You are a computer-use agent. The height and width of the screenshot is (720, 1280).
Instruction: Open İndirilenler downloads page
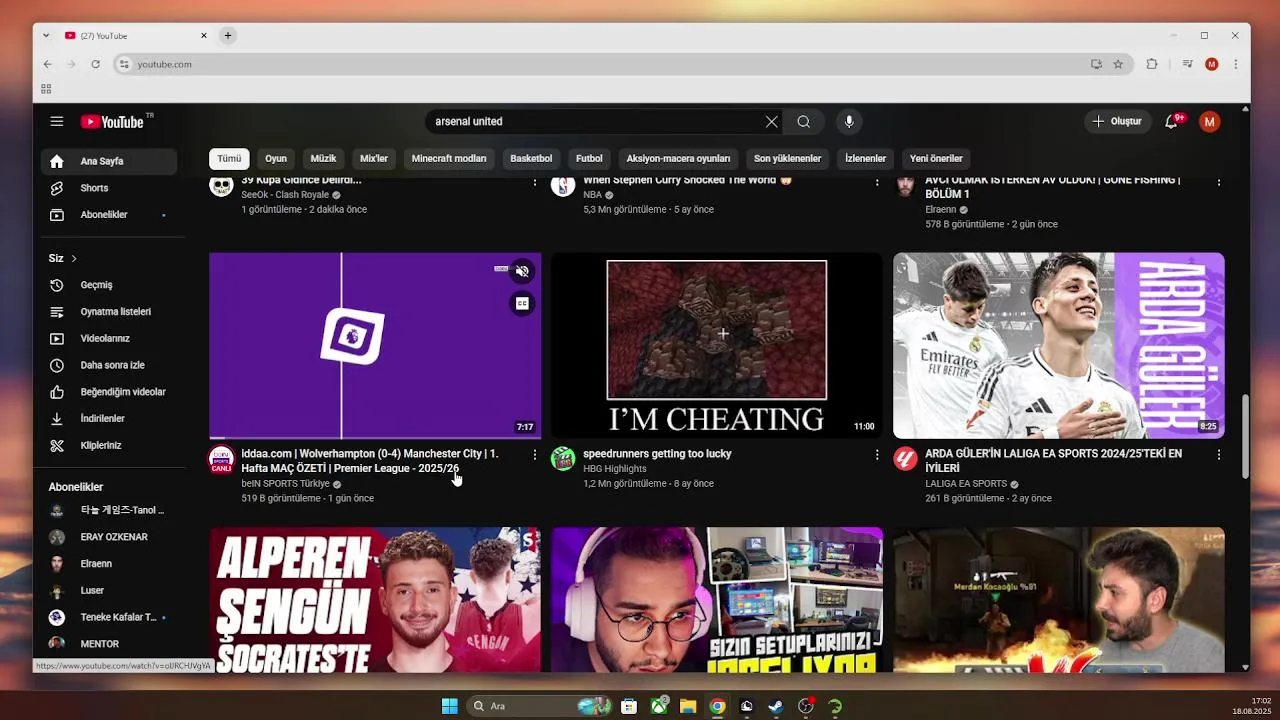tap(109, 419)
